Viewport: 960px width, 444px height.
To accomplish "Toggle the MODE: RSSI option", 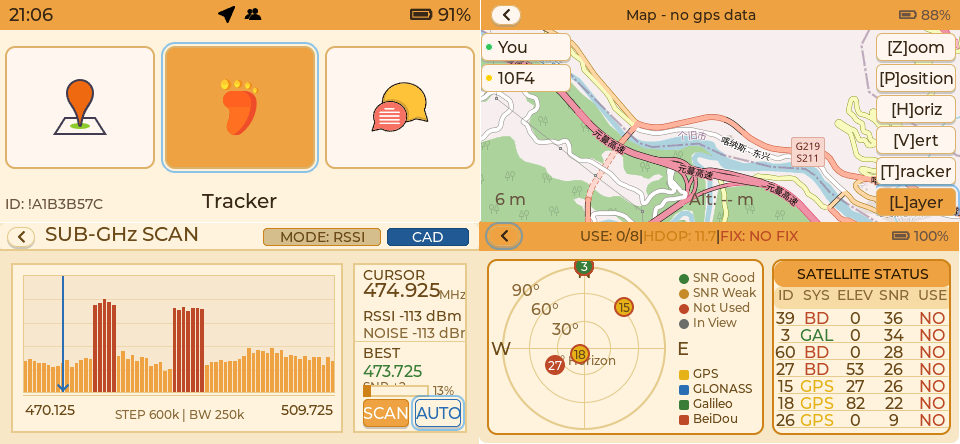I will coord(321,237).
